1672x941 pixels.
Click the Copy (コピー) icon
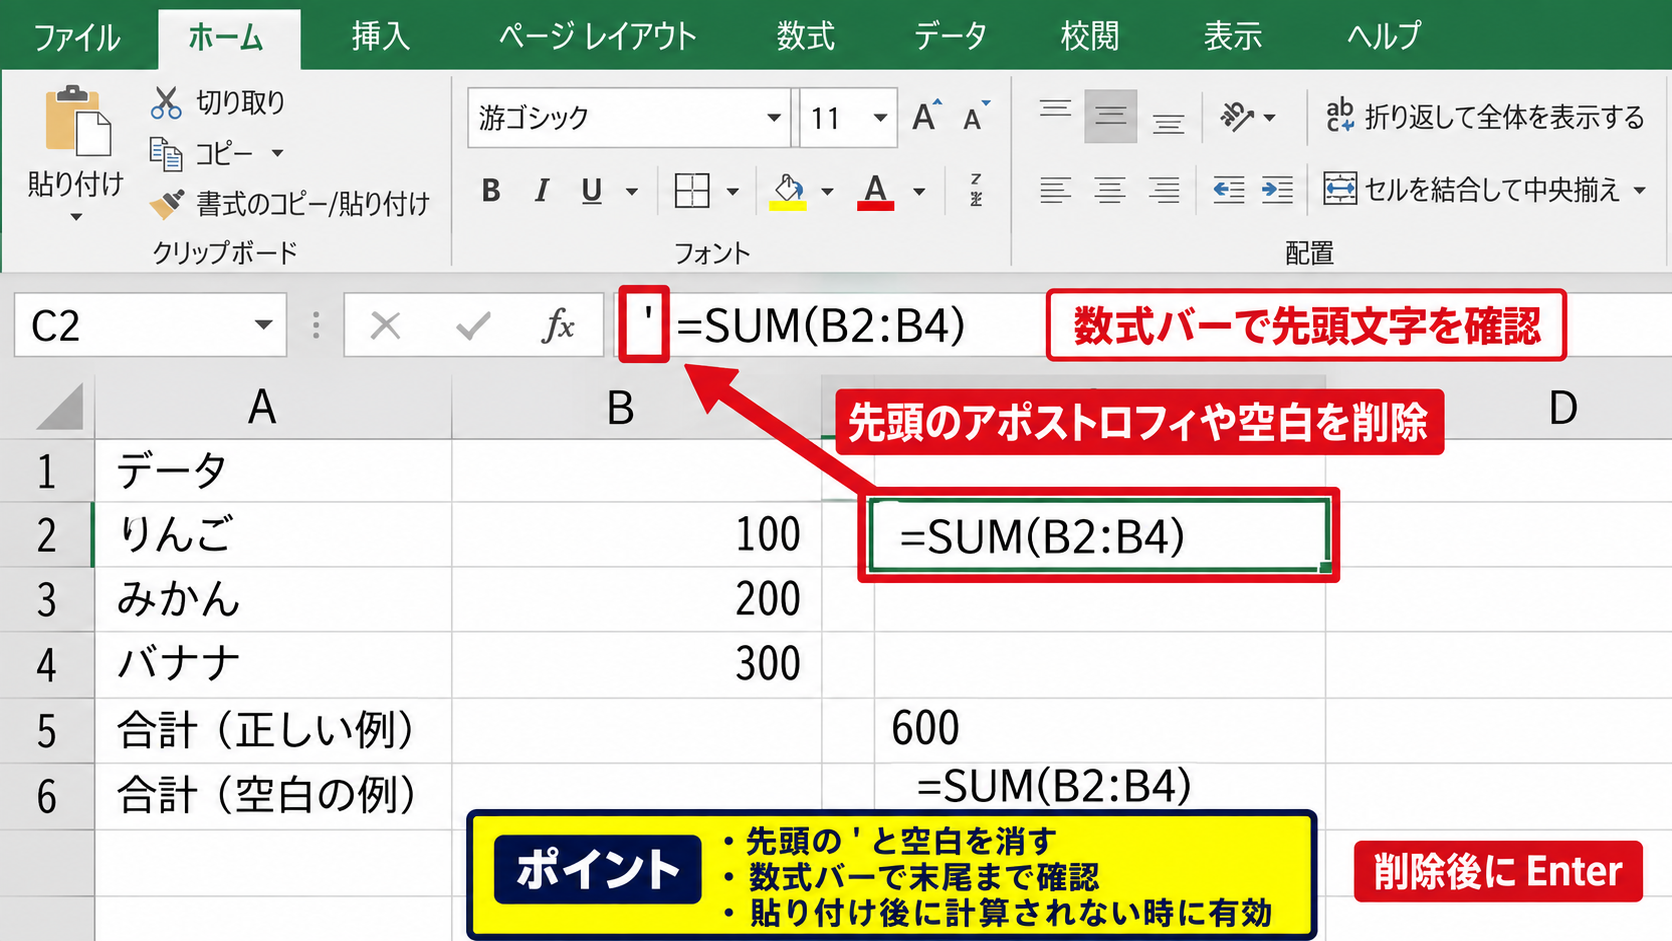(166, 154)
